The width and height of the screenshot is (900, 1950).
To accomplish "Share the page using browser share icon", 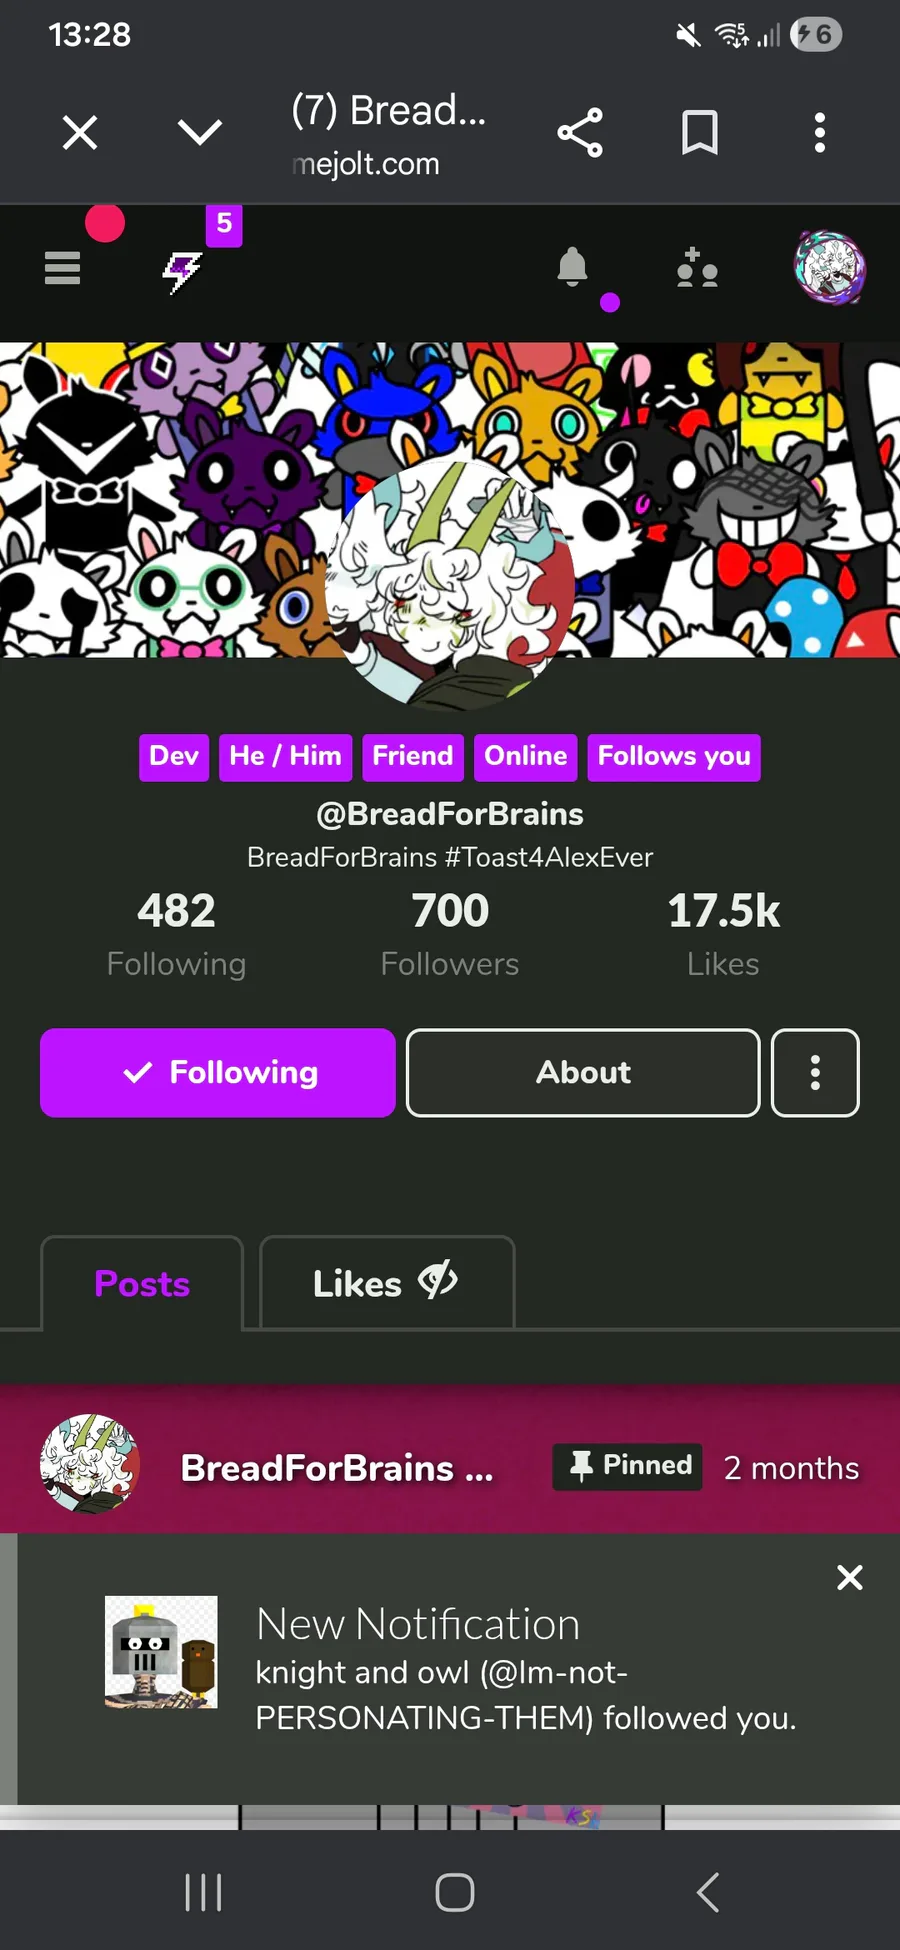I will click(580, 133).
